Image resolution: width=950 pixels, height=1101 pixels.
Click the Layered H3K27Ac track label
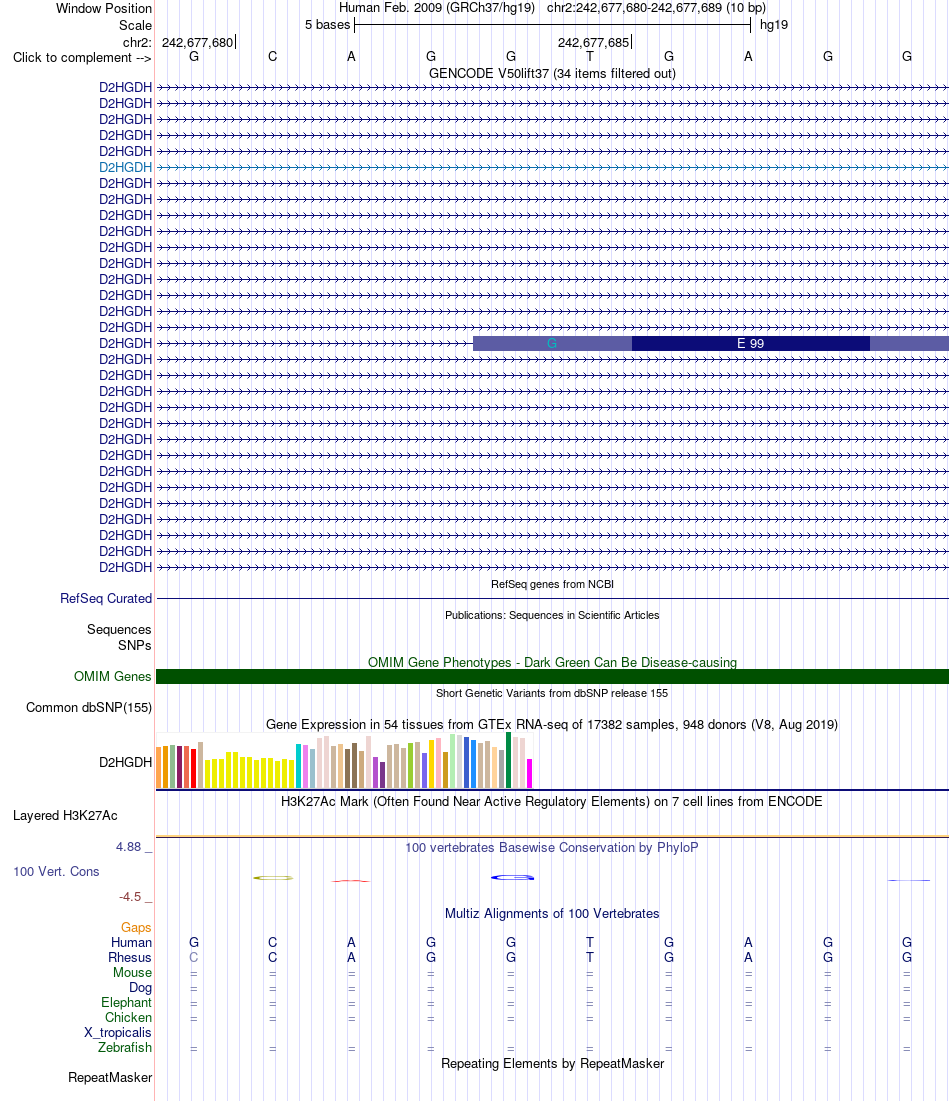[65, 815]
